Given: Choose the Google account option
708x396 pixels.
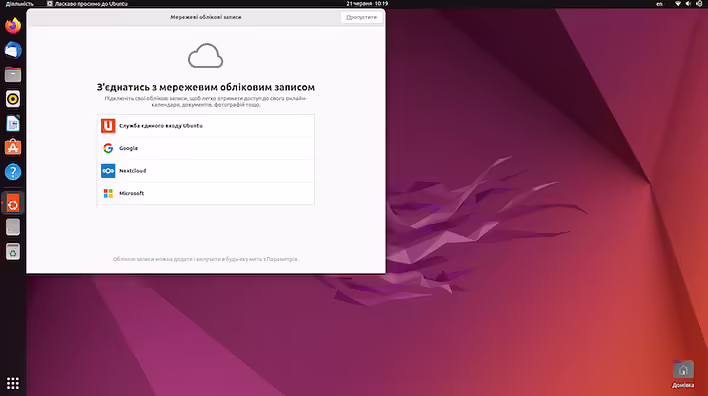Looking at the screenshot, I should pyautogui.click(x=205, y=148).
